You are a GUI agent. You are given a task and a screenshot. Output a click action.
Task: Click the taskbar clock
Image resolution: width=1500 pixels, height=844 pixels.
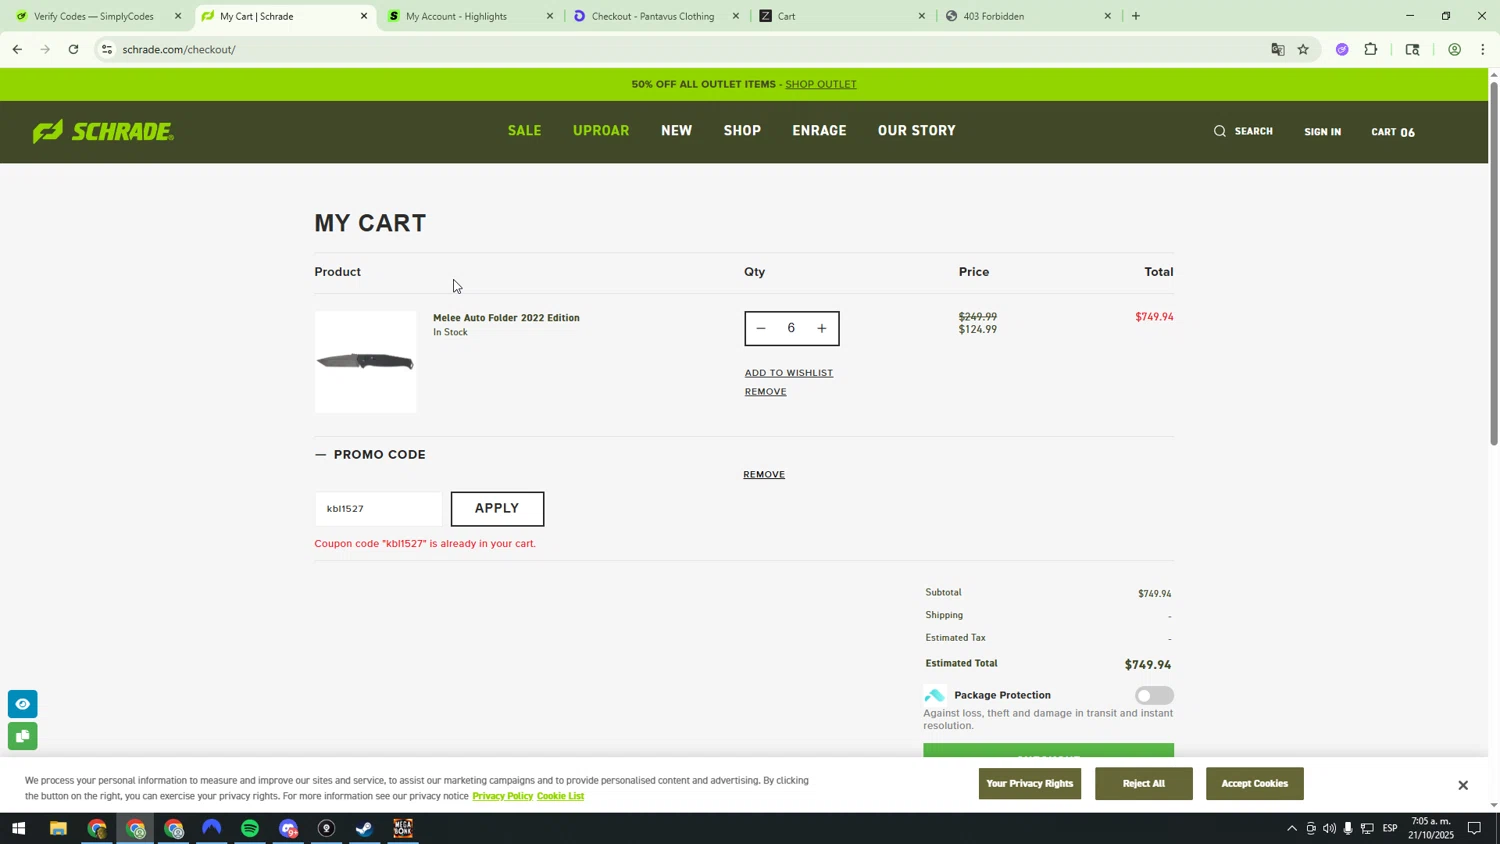[1431, 829]
